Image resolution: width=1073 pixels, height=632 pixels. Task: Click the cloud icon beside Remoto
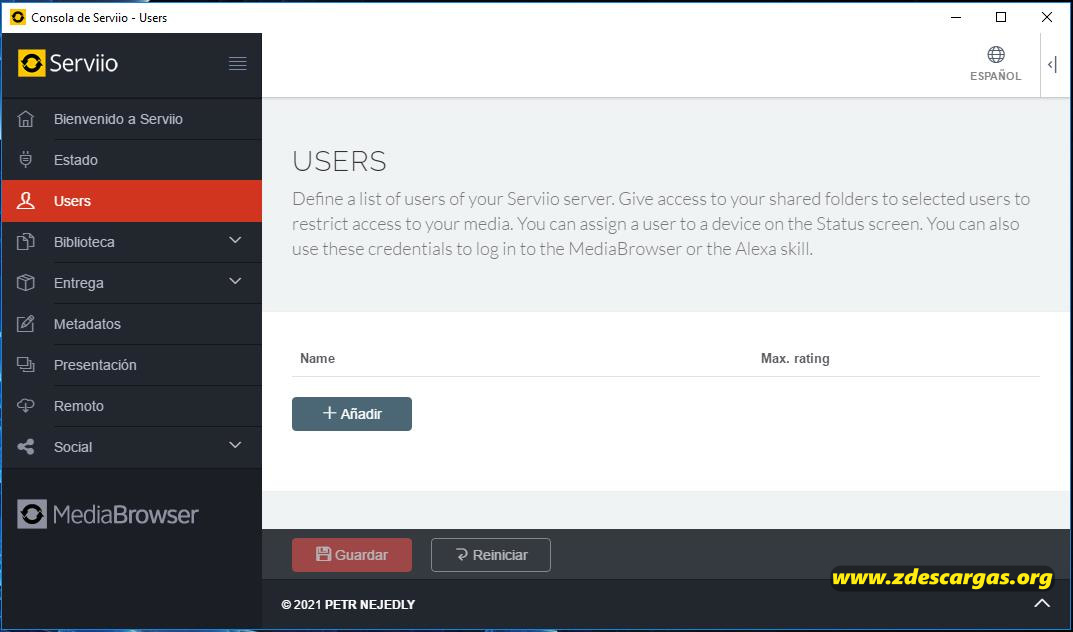tap(25, 406)
